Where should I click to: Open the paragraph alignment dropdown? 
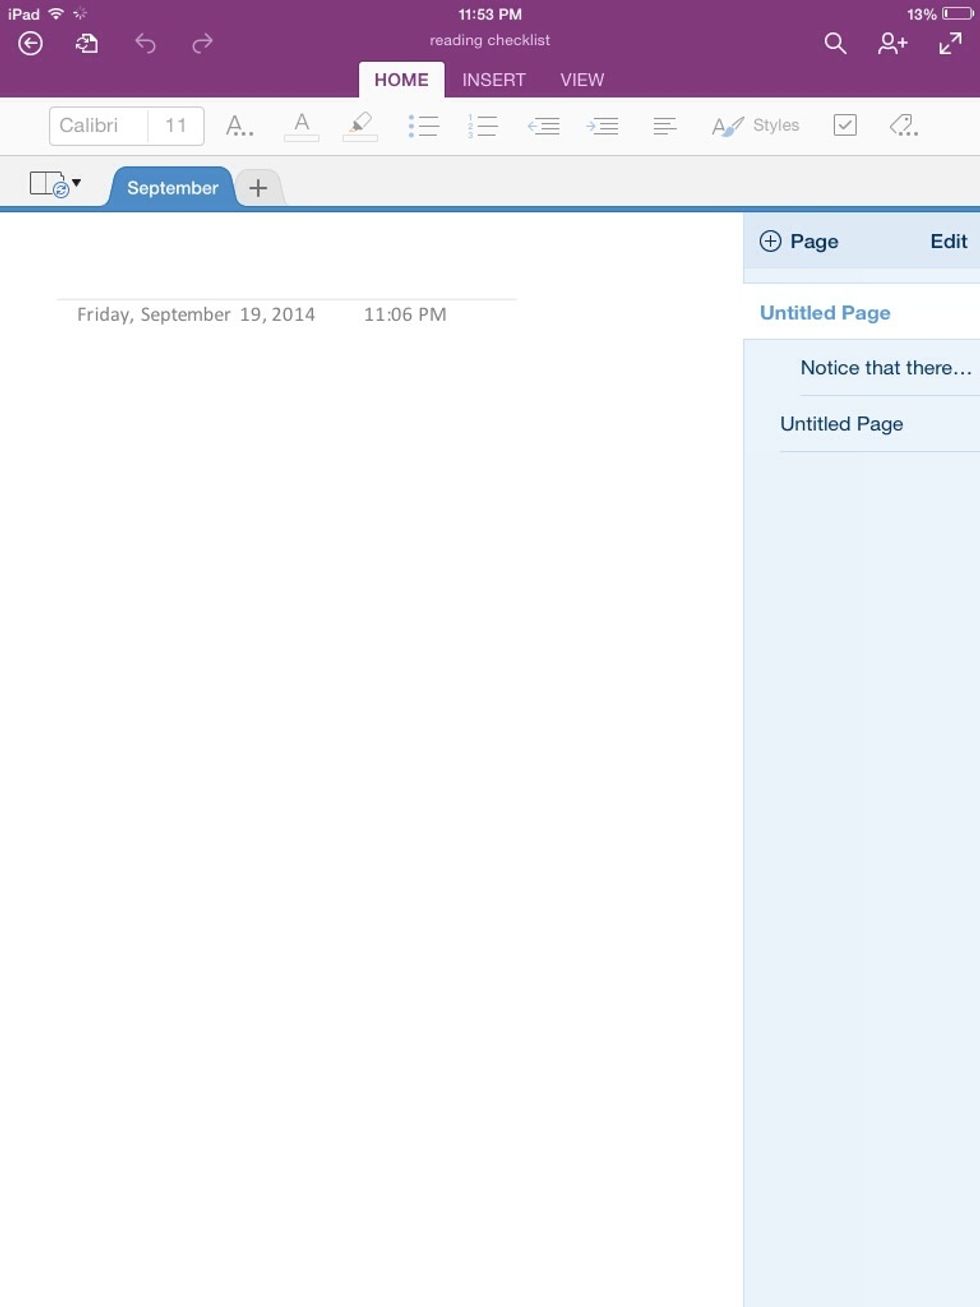[663, 125]
